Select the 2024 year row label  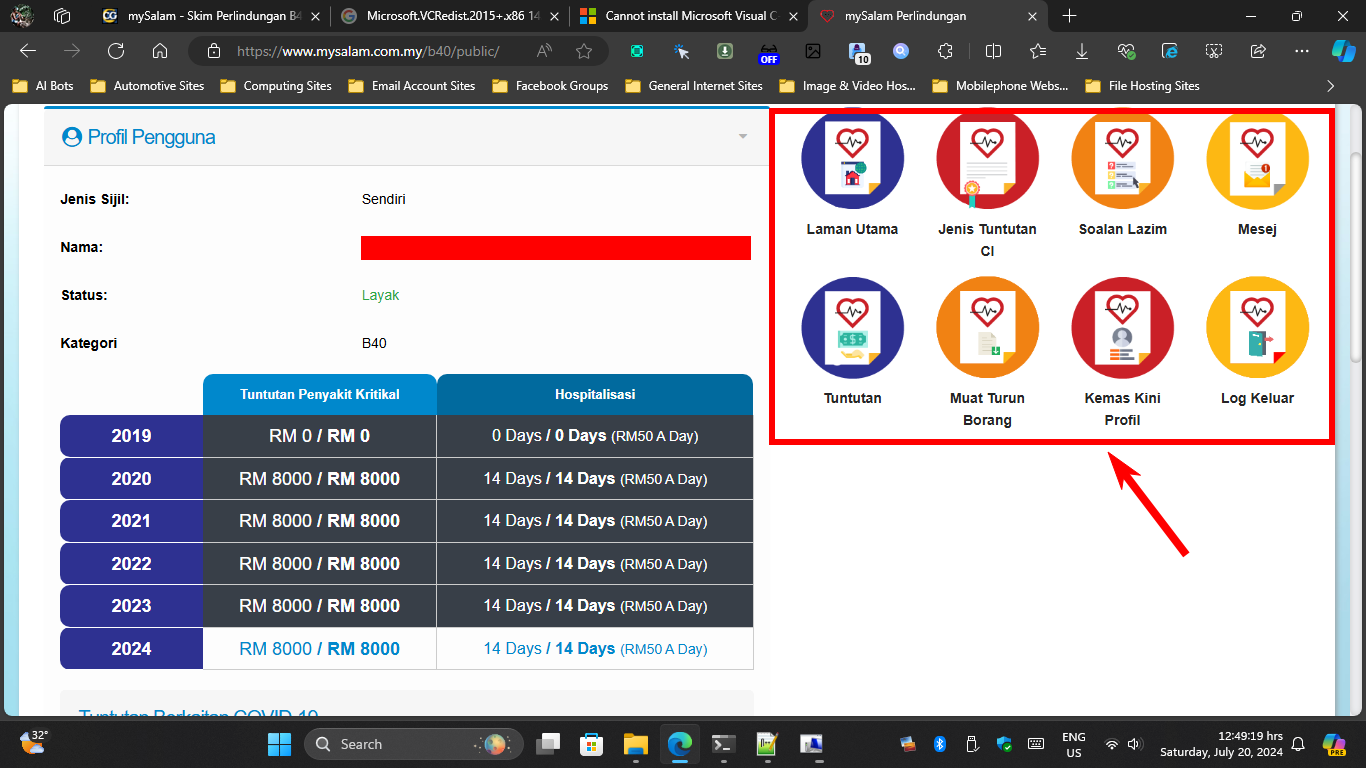click(132, 649)
